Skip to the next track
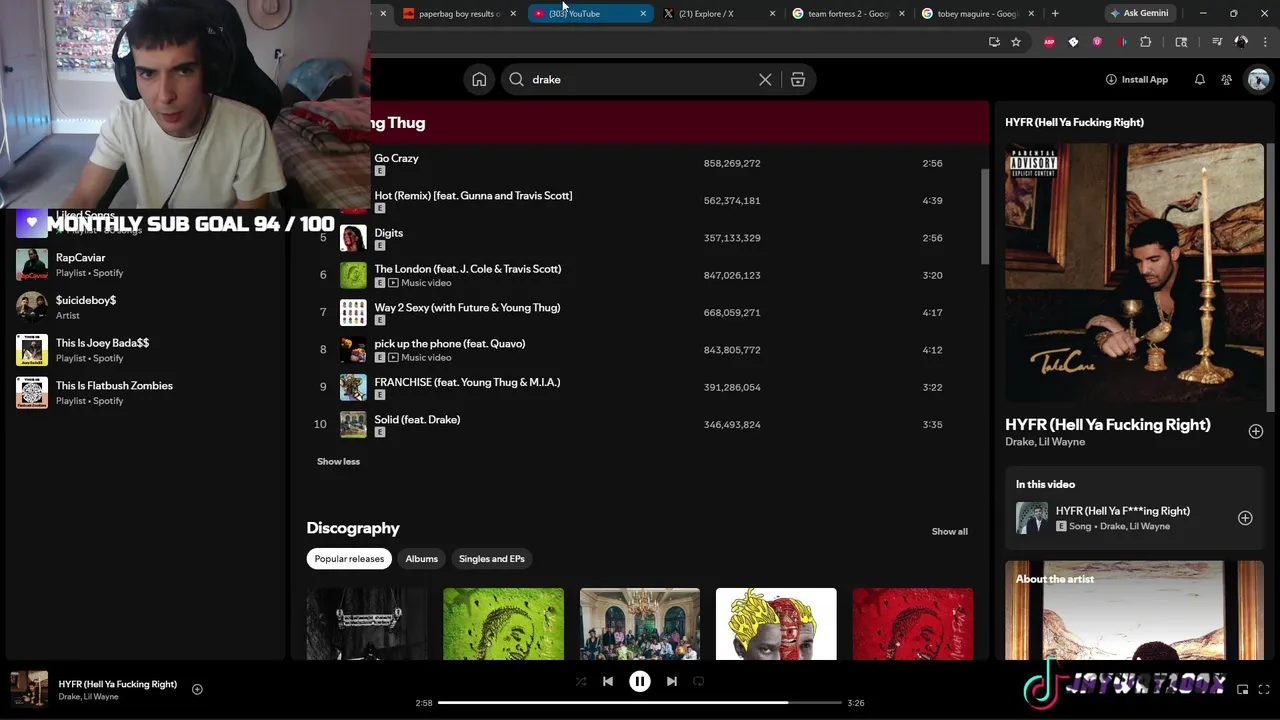This screenshot has height=720, width=1280. [672, 681]
